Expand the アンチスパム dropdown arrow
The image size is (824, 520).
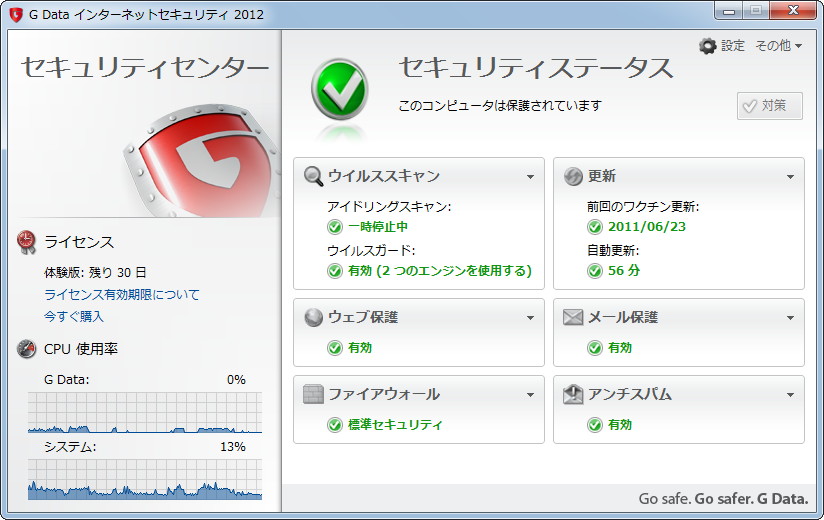790,395
